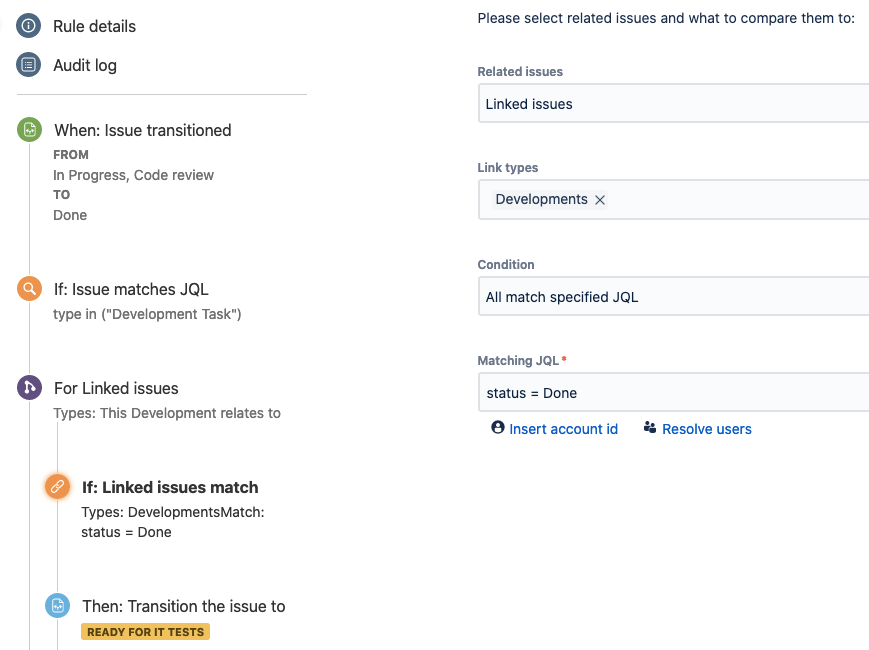Select the orange Linked issues match link icon

pyautogui.click(x=57, y=487)
